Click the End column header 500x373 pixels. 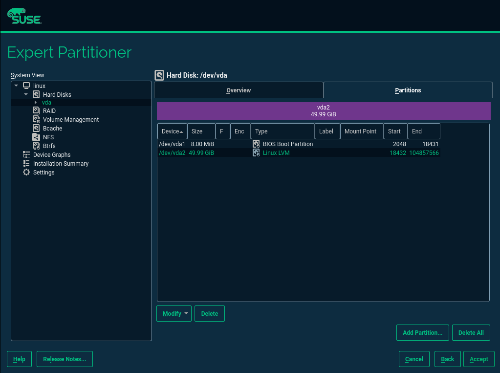coord(424,131)
